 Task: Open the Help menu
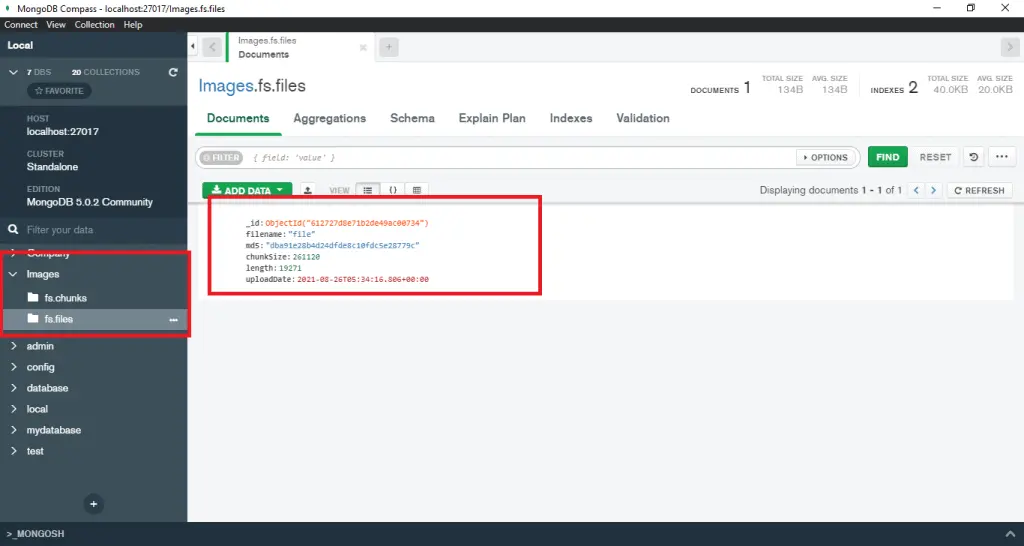133,25
